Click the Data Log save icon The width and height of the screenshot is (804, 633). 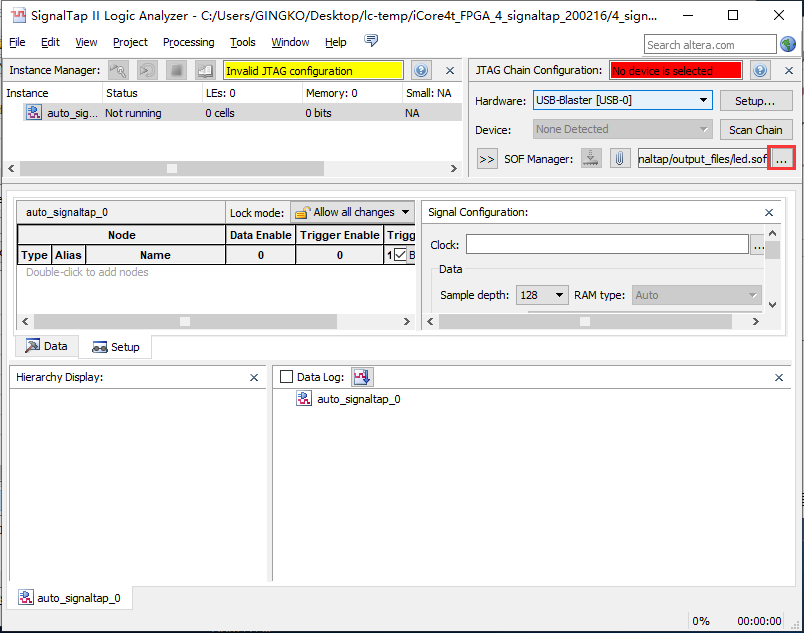click(x=361, y=377)
